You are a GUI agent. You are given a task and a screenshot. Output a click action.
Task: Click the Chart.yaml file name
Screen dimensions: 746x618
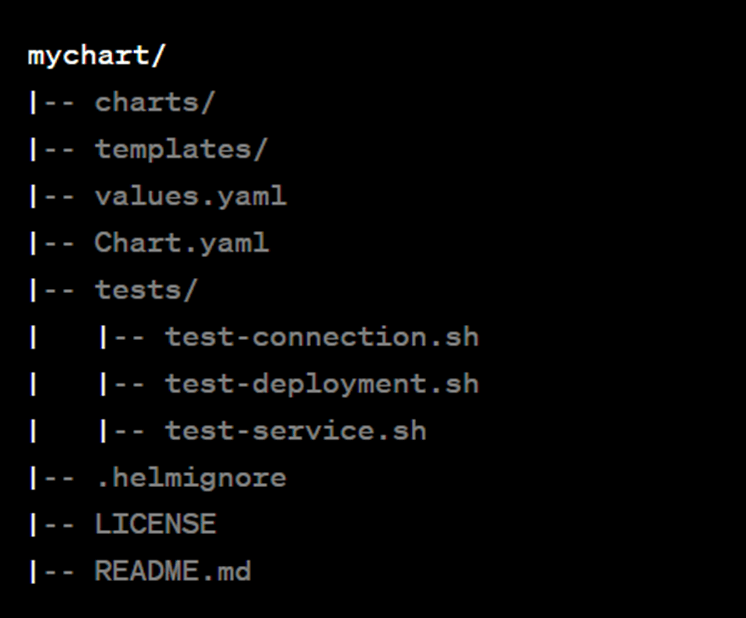[182, 243]
